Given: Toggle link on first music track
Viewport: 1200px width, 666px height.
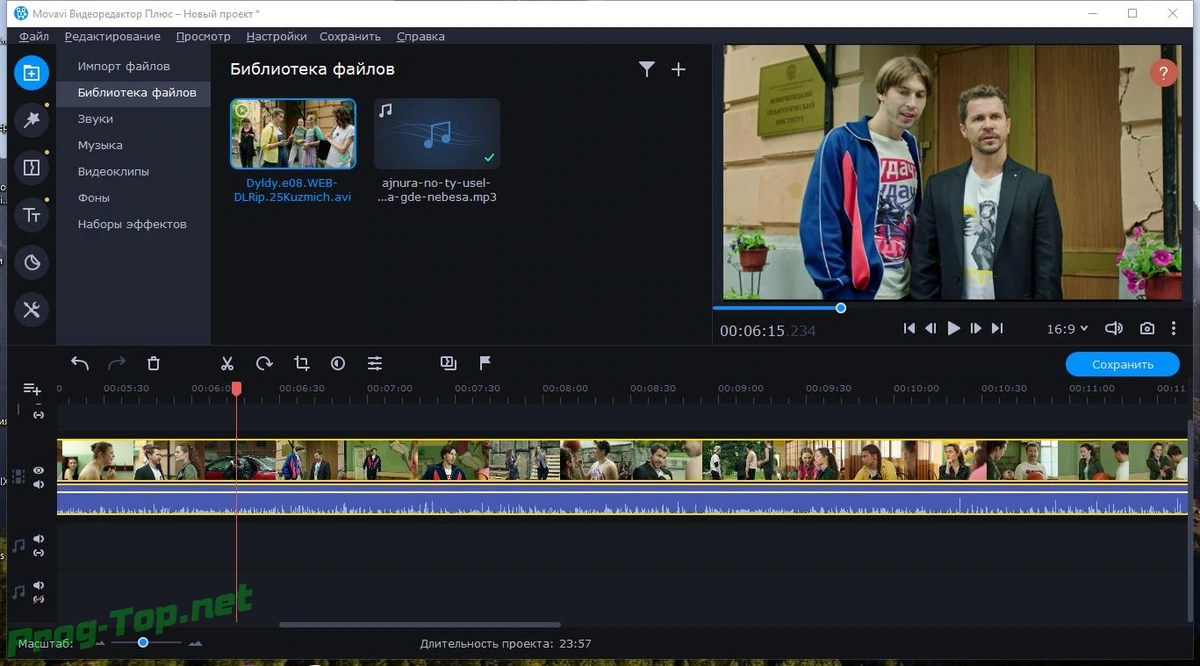Looking at the screenshot, I should (39, 553).
